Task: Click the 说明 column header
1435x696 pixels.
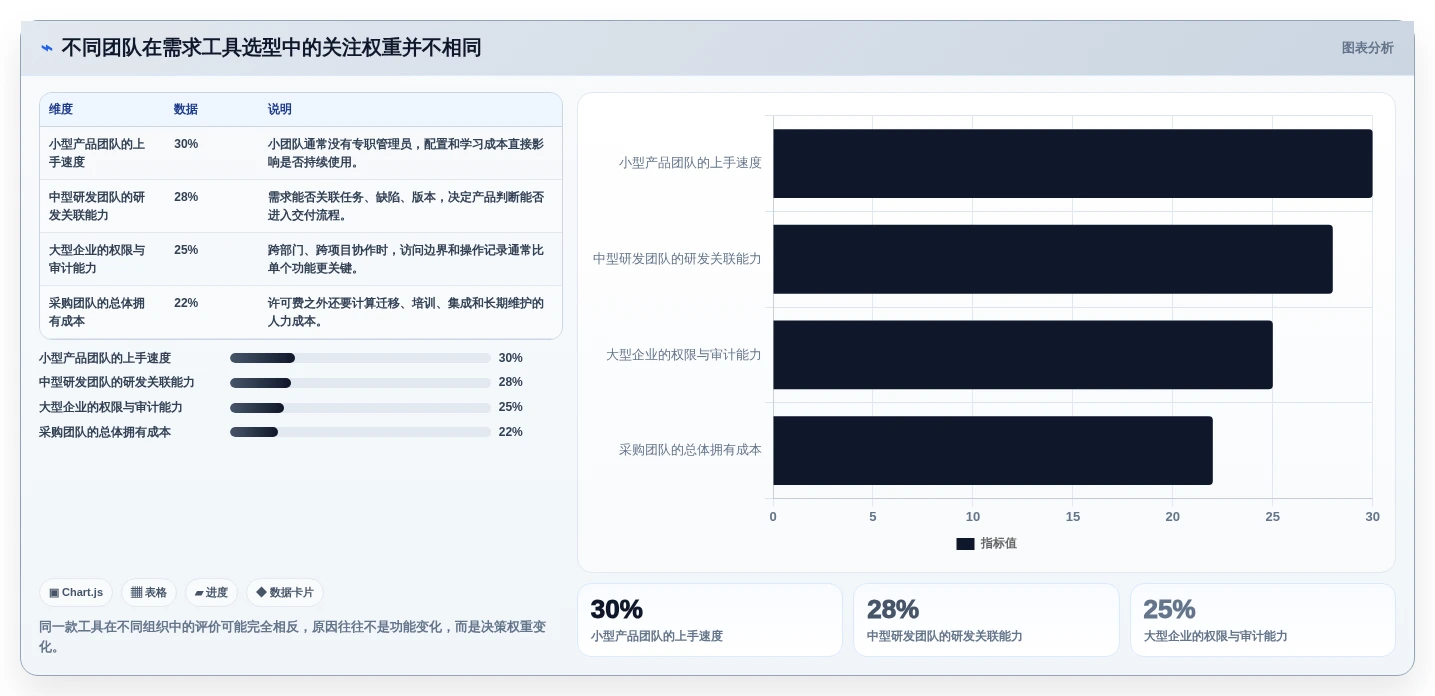Action: click(x=280, y=110)
